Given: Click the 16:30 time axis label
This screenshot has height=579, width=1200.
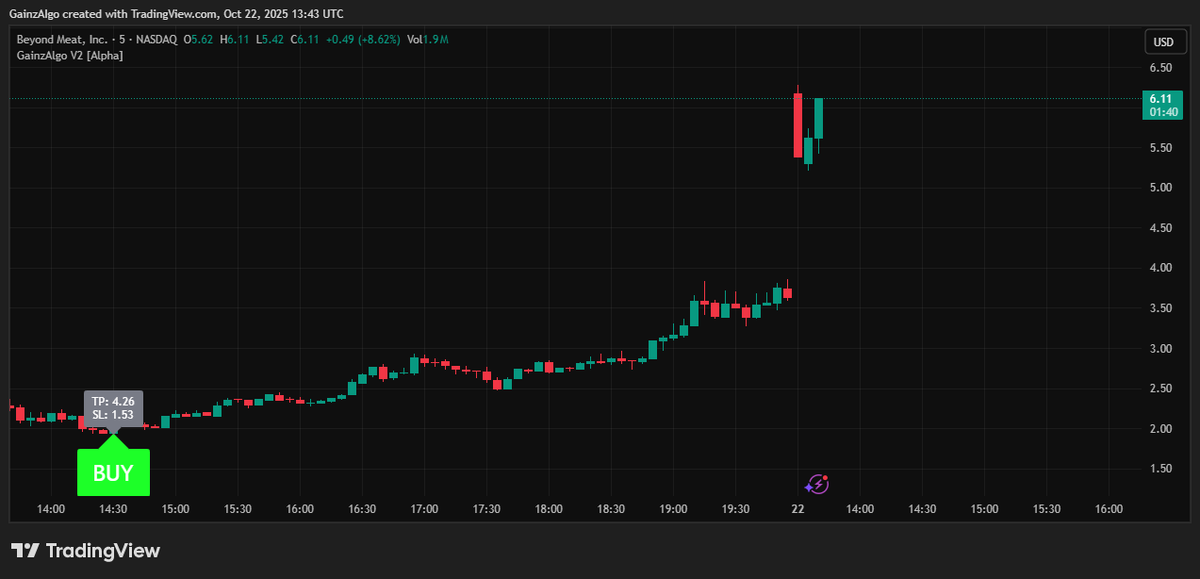Looking at the screenshot, I should tap(362, 509).
